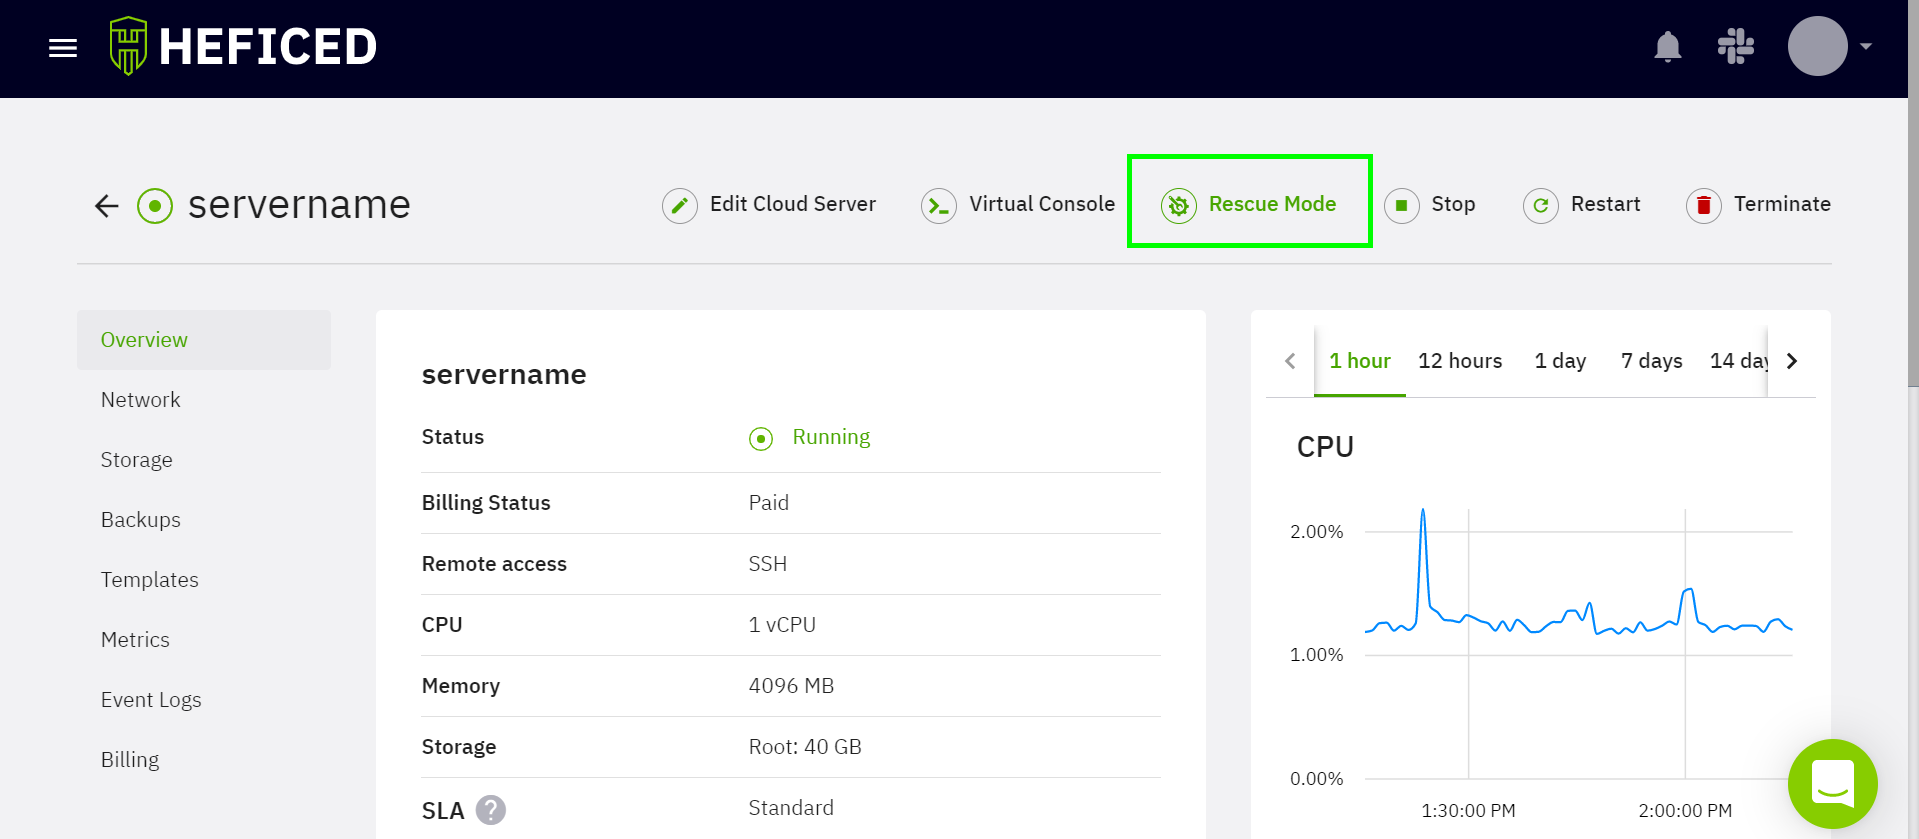The height and width of the screenshot is (839, 1919).
Task: Click the Edit Cloud Server pencil icon
Action: coord(680,206)
